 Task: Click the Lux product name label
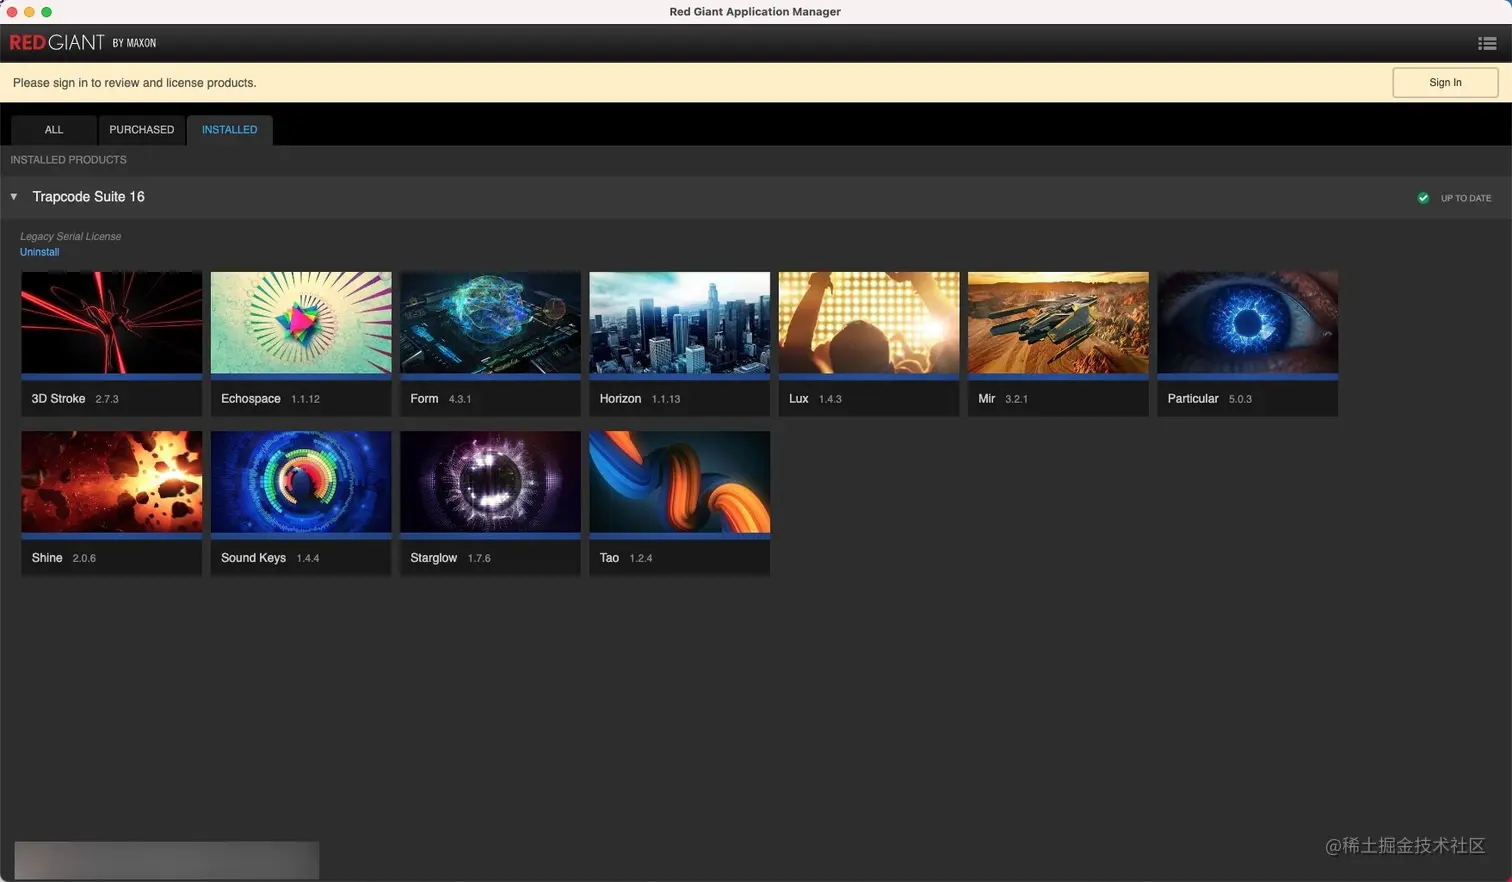[x=798, y=399]
